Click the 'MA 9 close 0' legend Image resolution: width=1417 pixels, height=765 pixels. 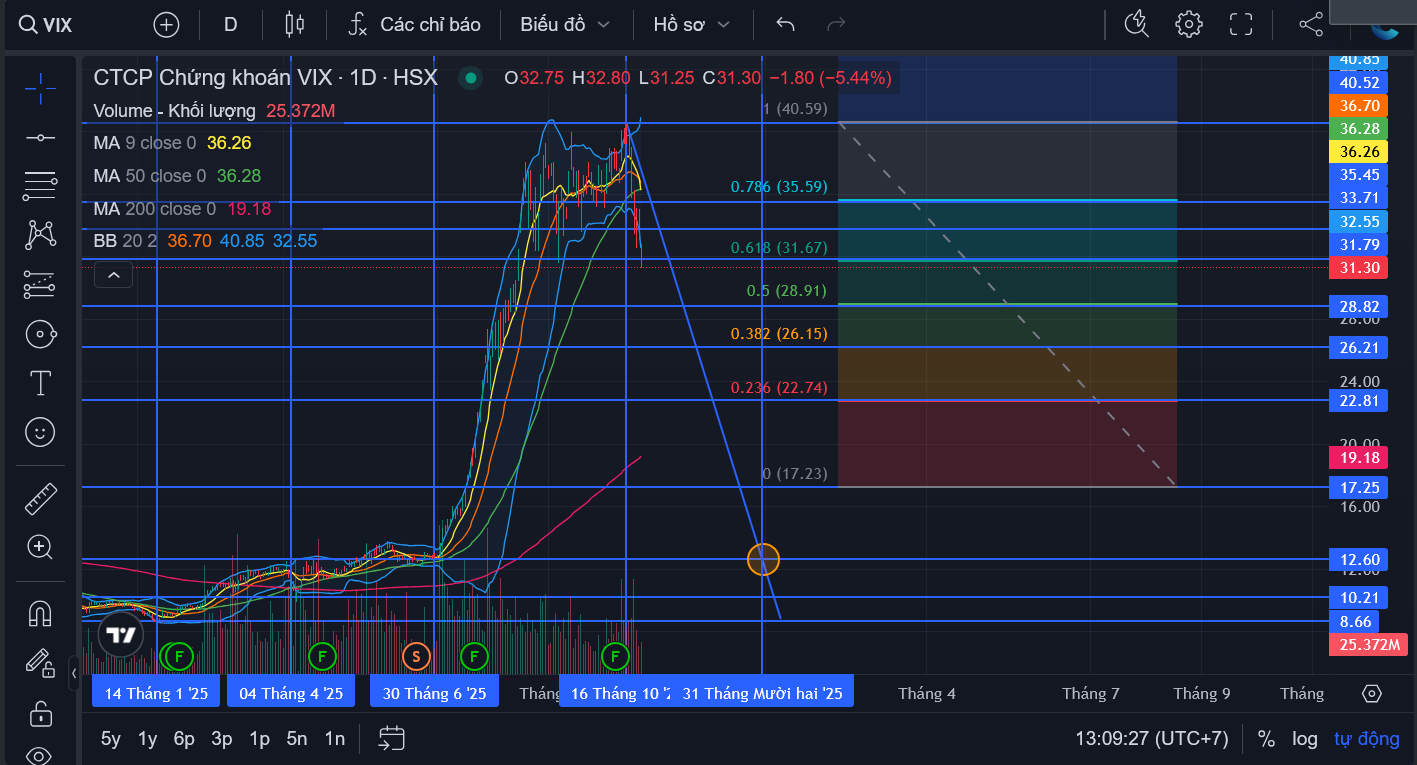(145, 143)
